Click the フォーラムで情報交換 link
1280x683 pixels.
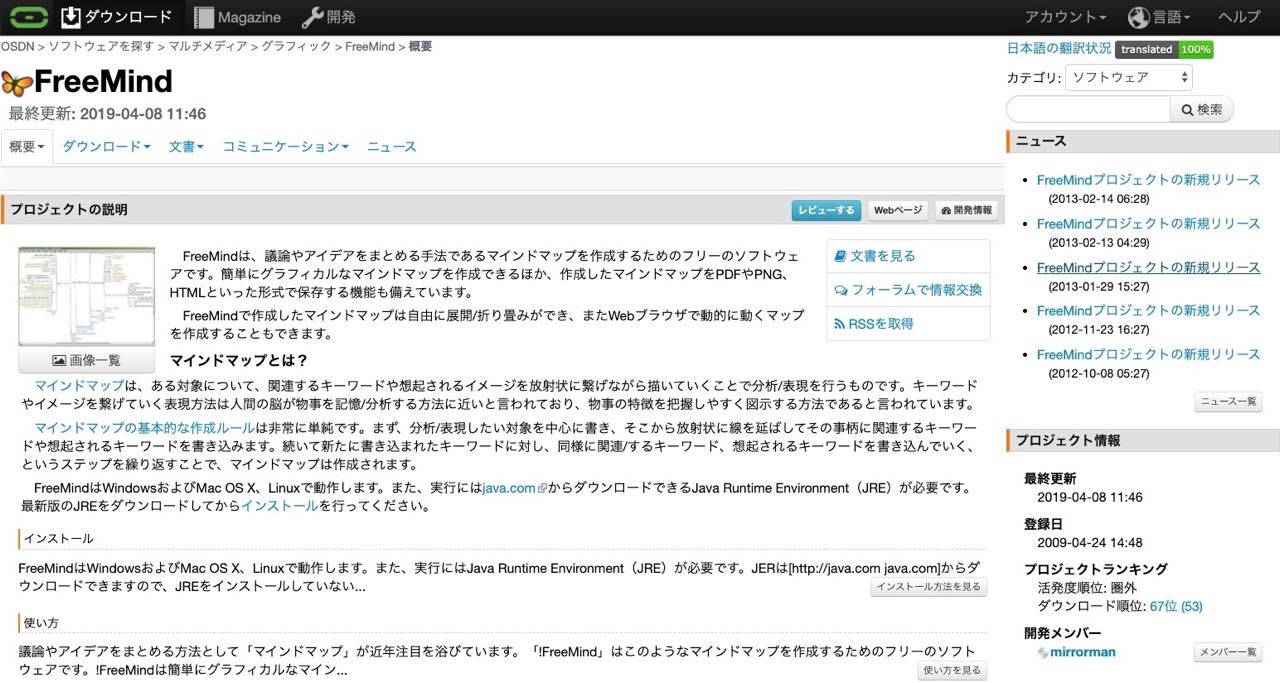pos(916,290)
